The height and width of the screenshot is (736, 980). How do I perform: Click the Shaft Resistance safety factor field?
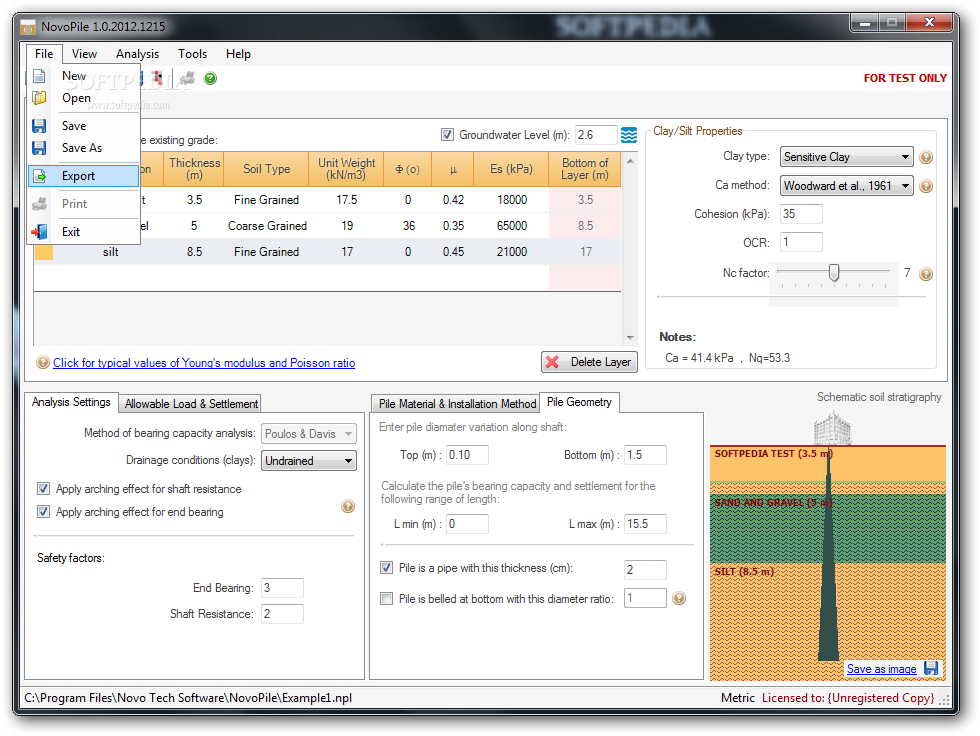click(x=282, y=614)
